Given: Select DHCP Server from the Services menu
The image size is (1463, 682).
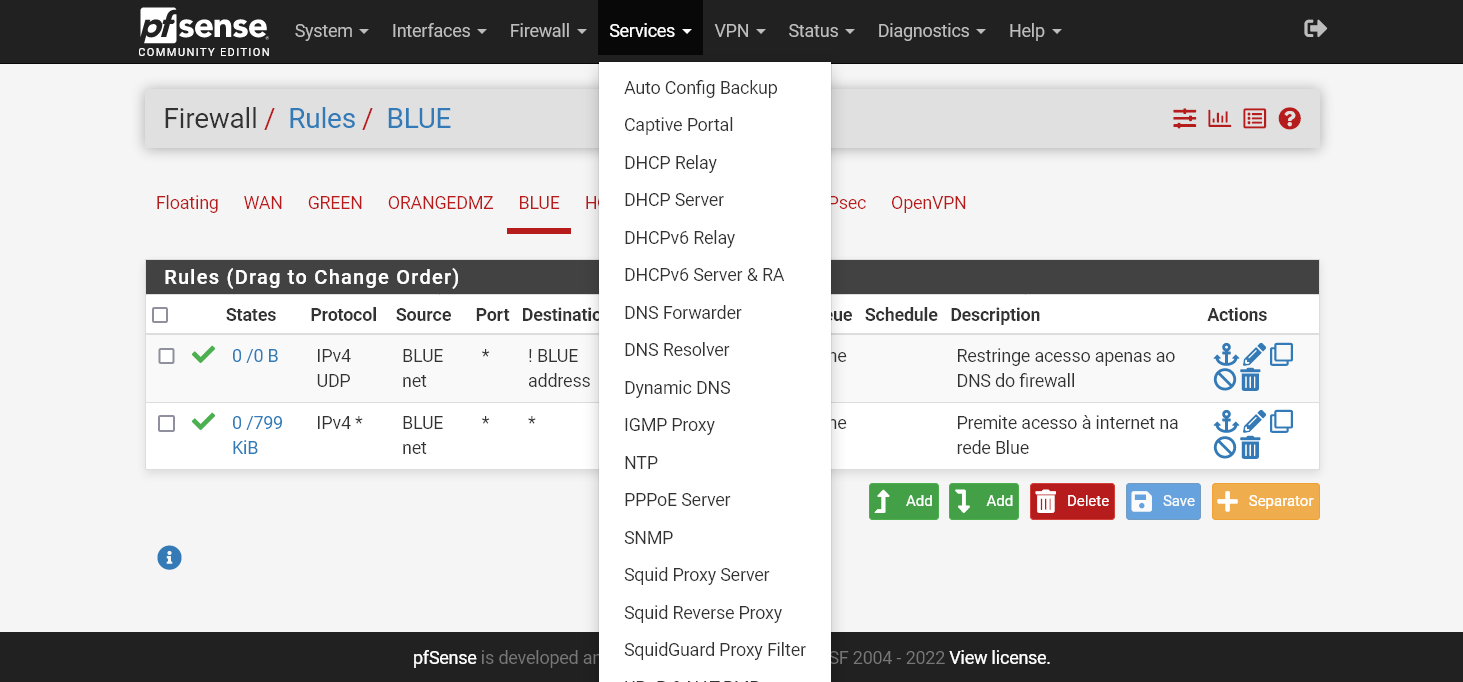Looking at the screenshot, I should 674,199.
